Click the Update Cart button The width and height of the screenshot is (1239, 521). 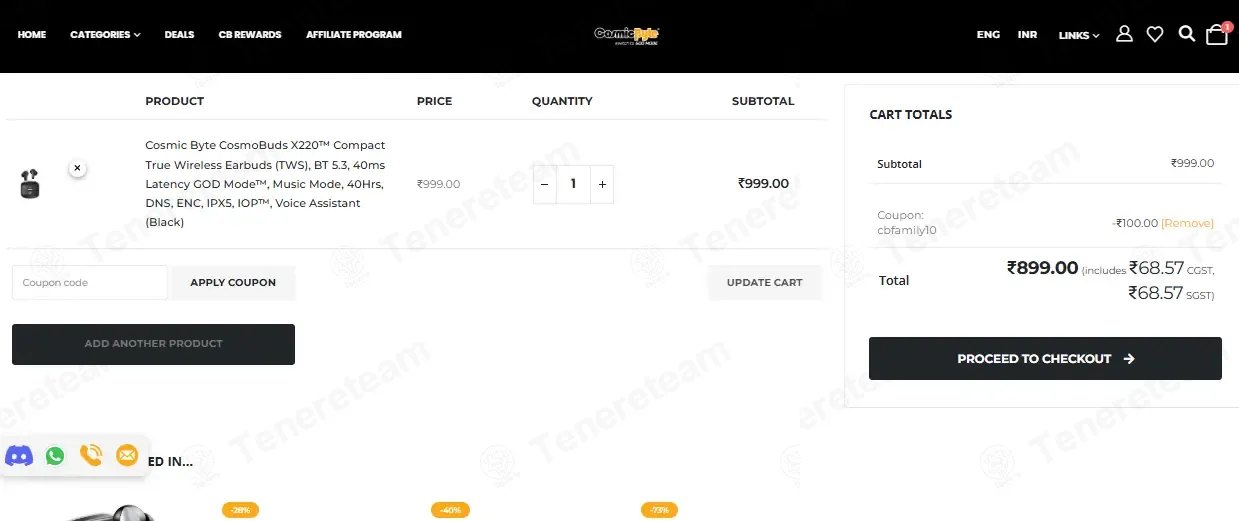764,283
